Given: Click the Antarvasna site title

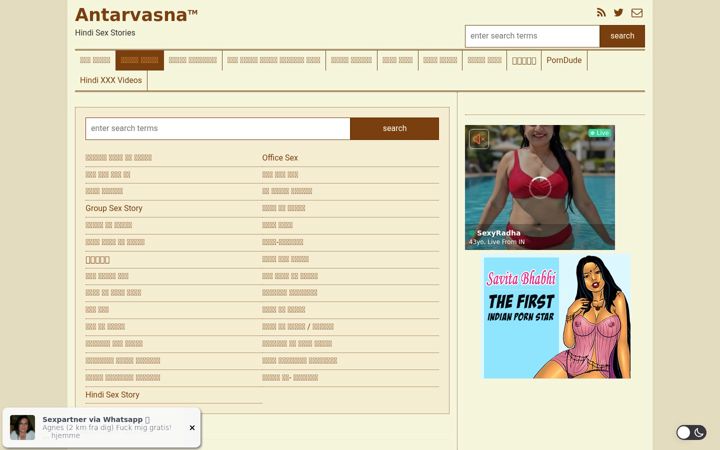Looking at the screenshot, I should (x=136, y=15).
